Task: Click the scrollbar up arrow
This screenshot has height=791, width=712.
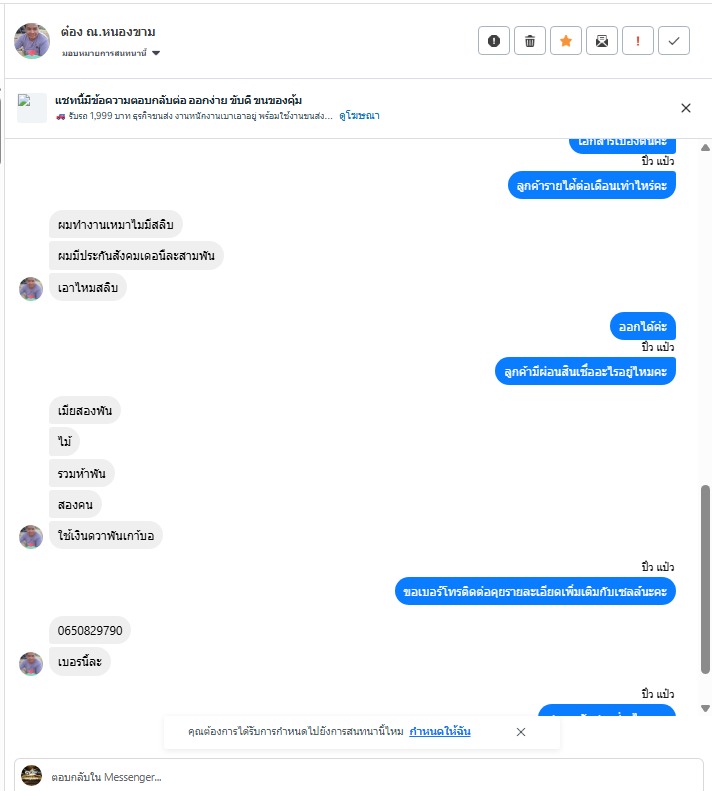Action: click(705, 148)
